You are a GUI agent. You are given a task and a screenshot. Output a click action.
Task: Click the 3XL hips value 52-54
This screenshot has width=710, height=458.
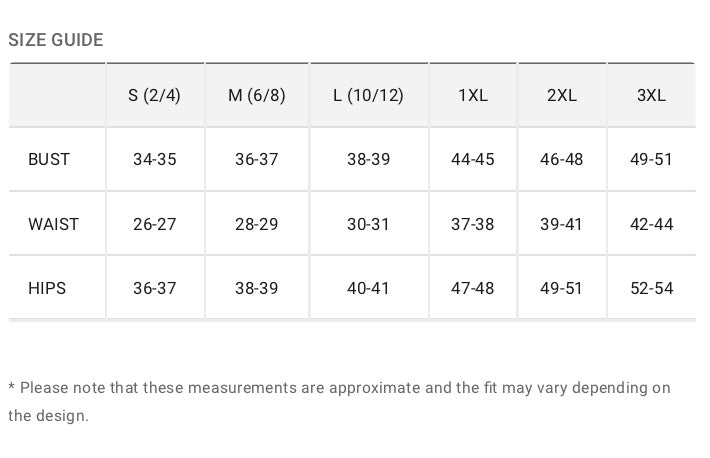coord(651,288)
